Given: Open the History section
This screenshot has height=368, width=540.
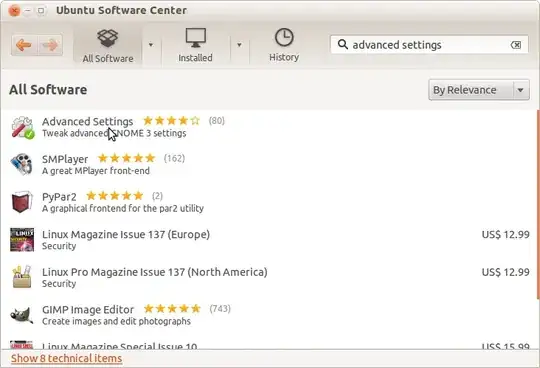Looking at the screenshot, I should (x=284, y=46).
